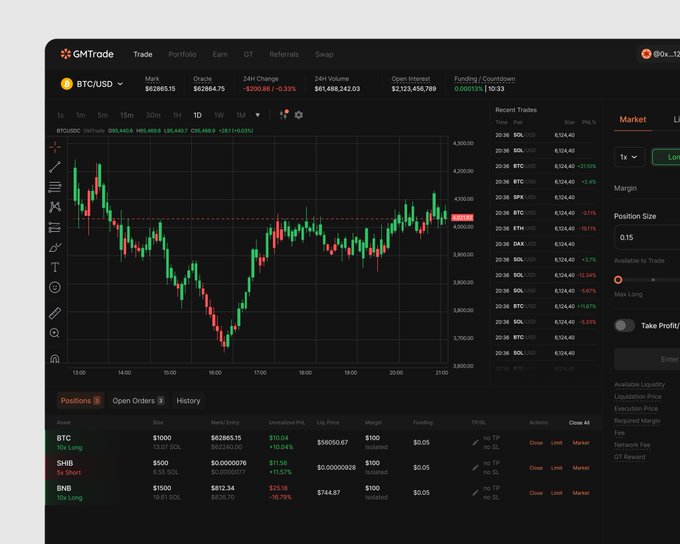
Task: Switch to the Market order tab
Action: click(x=632, y=119)
